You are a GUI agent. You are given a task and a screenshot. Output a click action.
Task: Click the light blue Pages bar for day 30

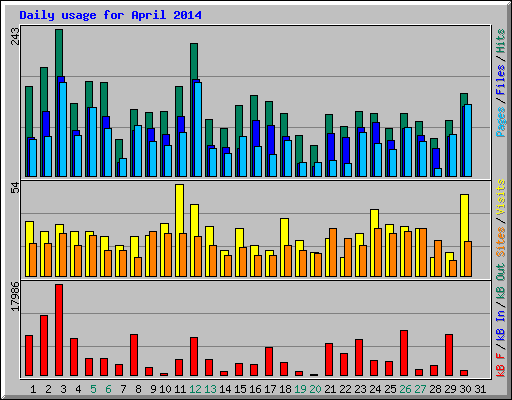(468, 140)
